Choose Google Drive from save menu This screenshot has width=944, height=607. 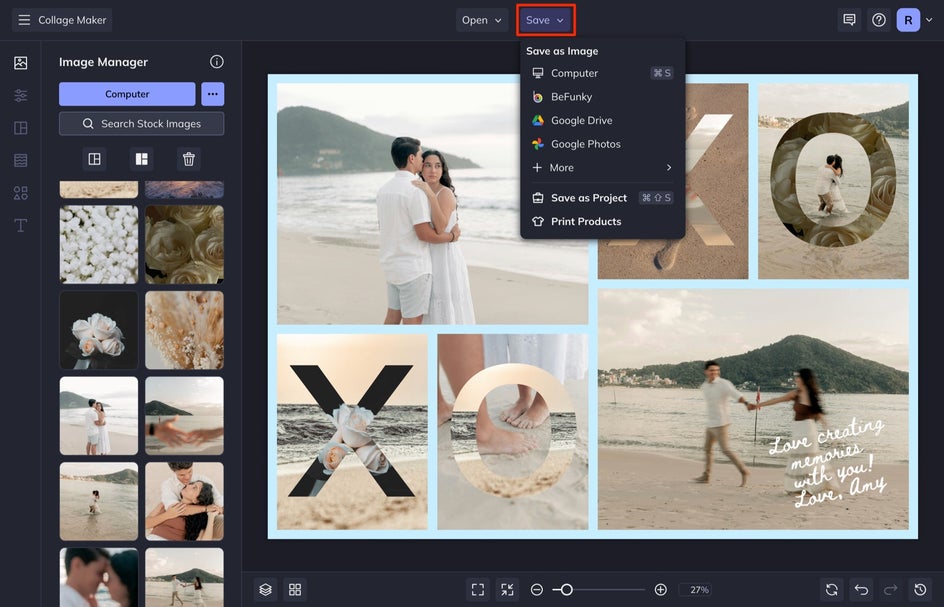[x=581, y=120]
